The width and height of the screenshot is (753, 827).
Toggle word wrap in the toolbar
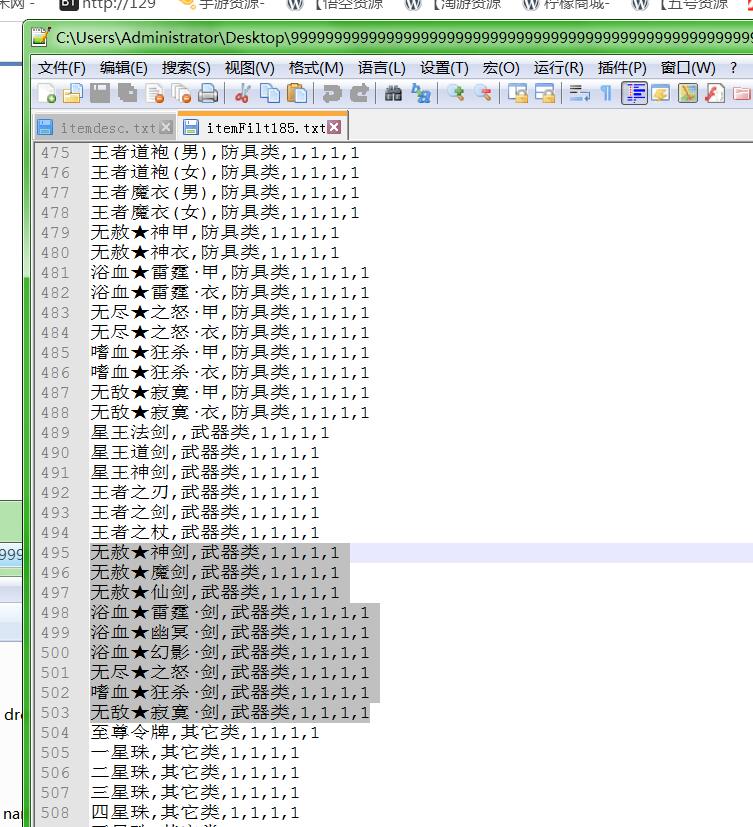578,94
